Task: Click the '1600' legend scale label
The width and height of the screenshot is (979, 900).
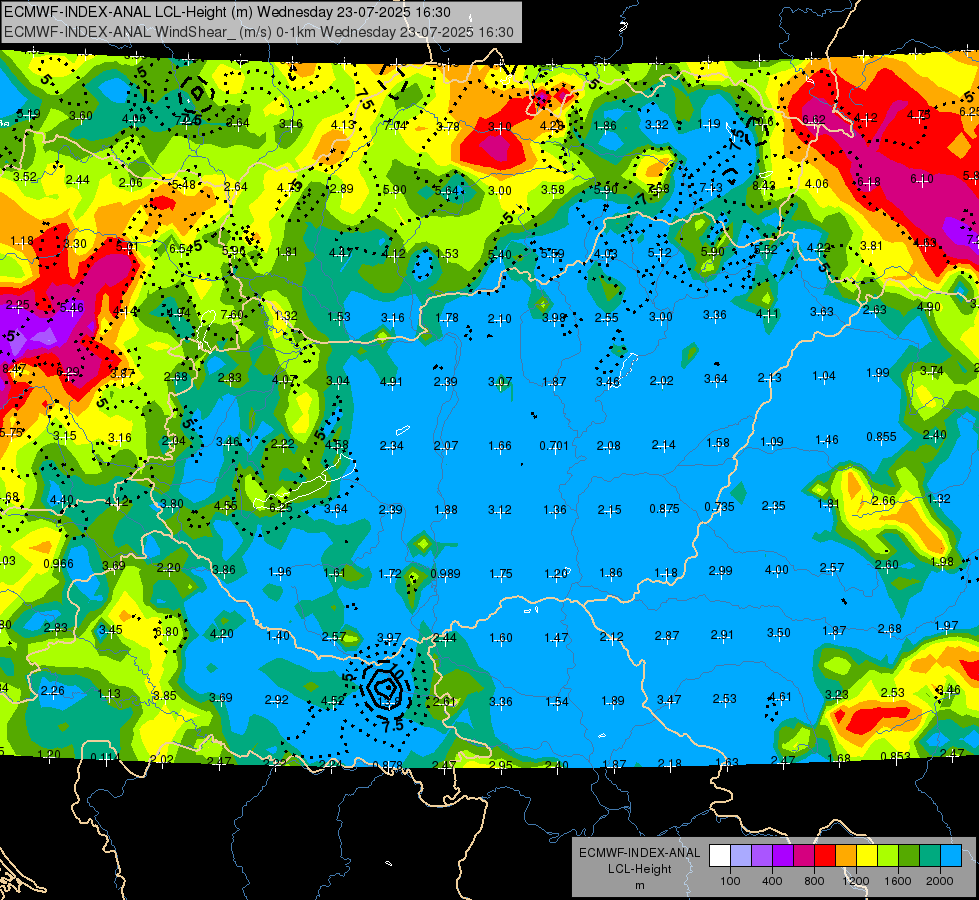Action: 898,881
